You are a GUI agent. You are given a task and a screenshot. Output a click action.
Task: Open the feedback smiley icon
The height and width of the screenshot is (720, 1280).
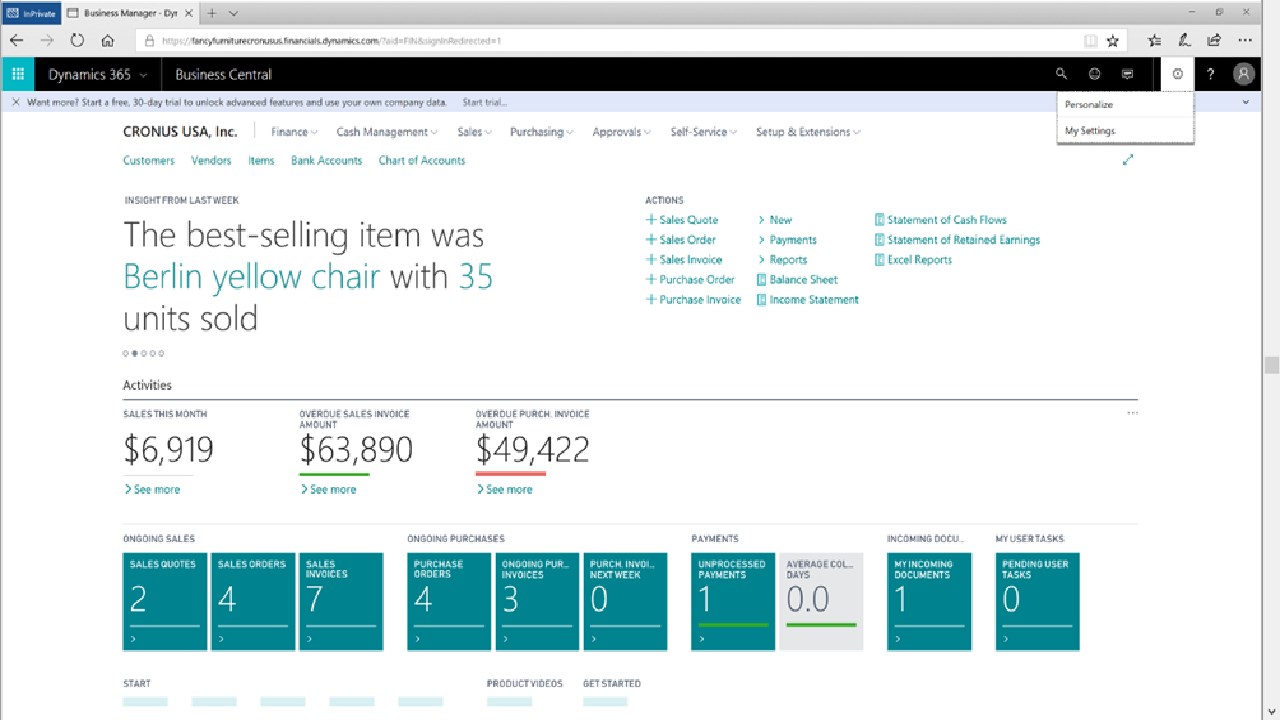1094,74
